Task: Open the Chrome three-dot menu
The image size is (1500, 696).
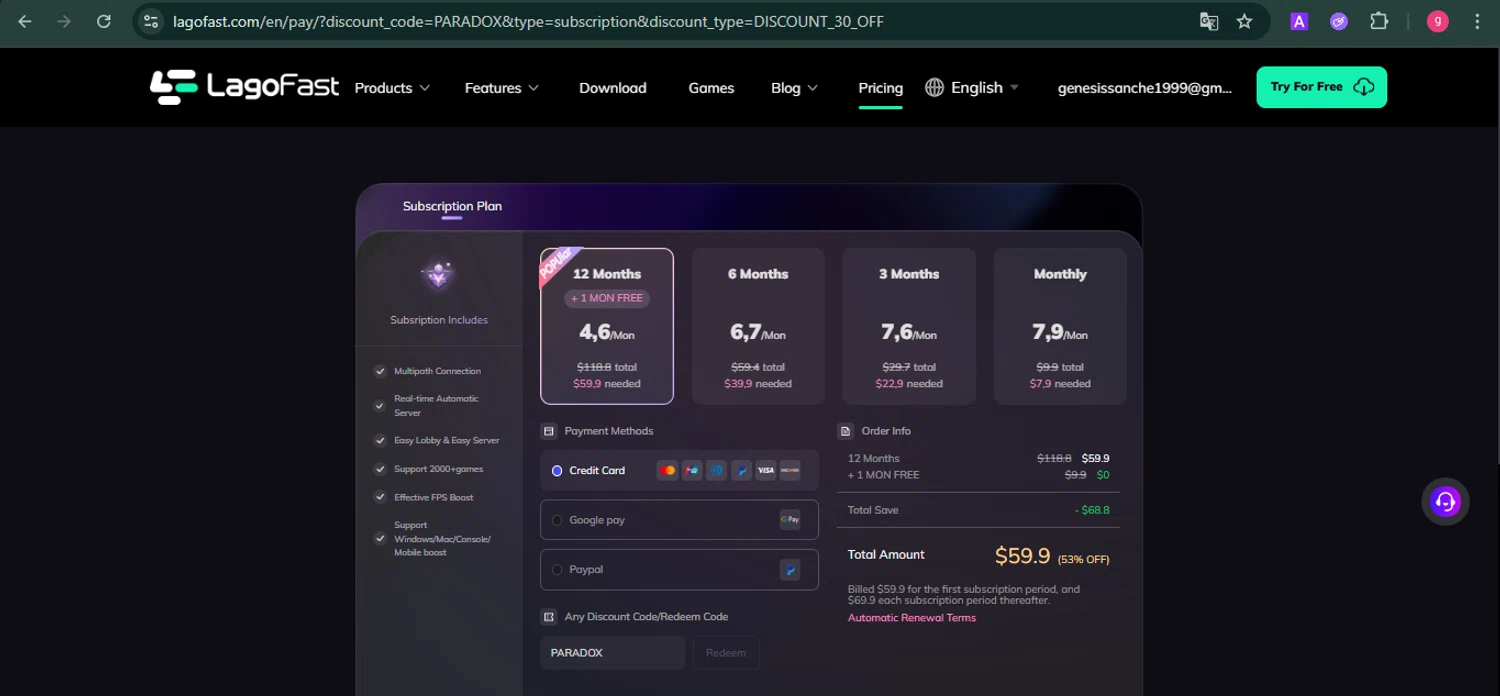Action: [x=1477, y=21]
